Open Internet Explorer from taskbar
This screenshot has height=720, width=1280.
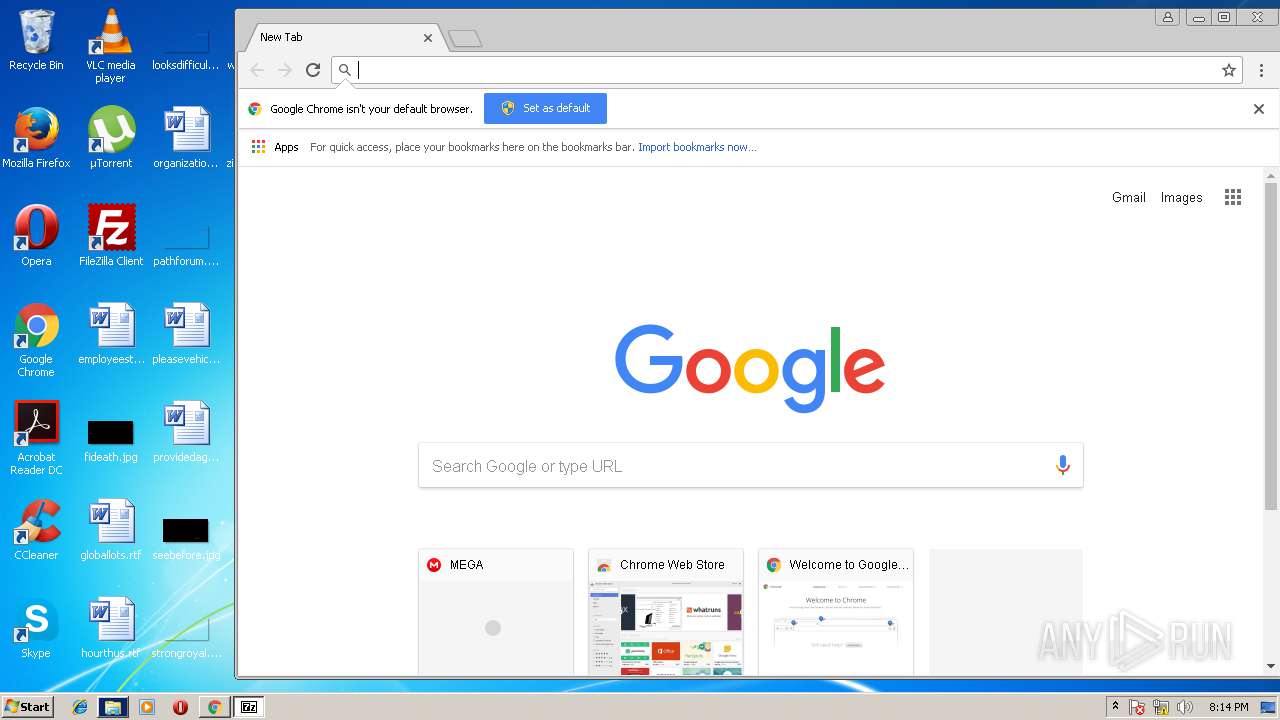point(80,707)
